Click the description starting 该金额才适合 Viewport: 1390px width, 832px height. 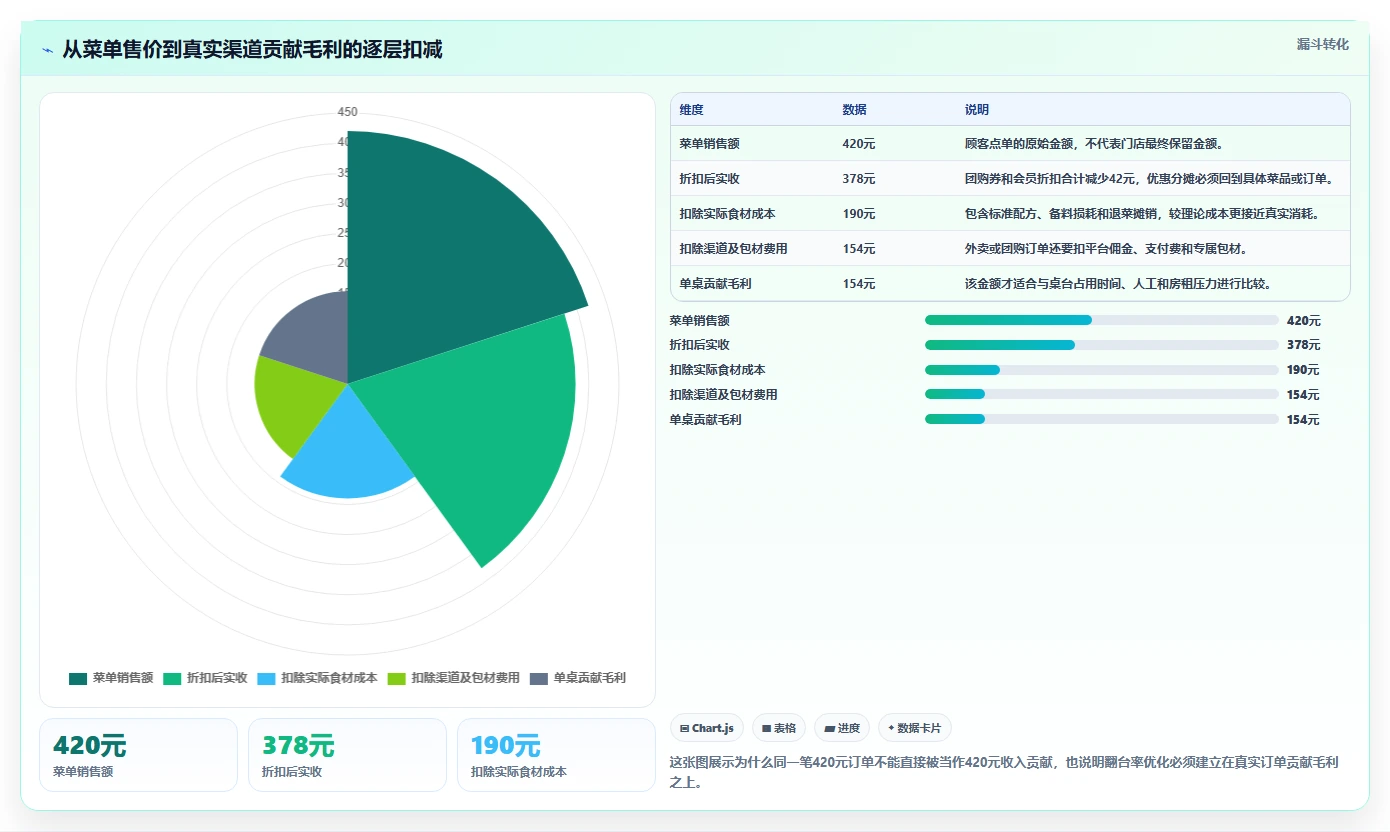click(1117, 284)
